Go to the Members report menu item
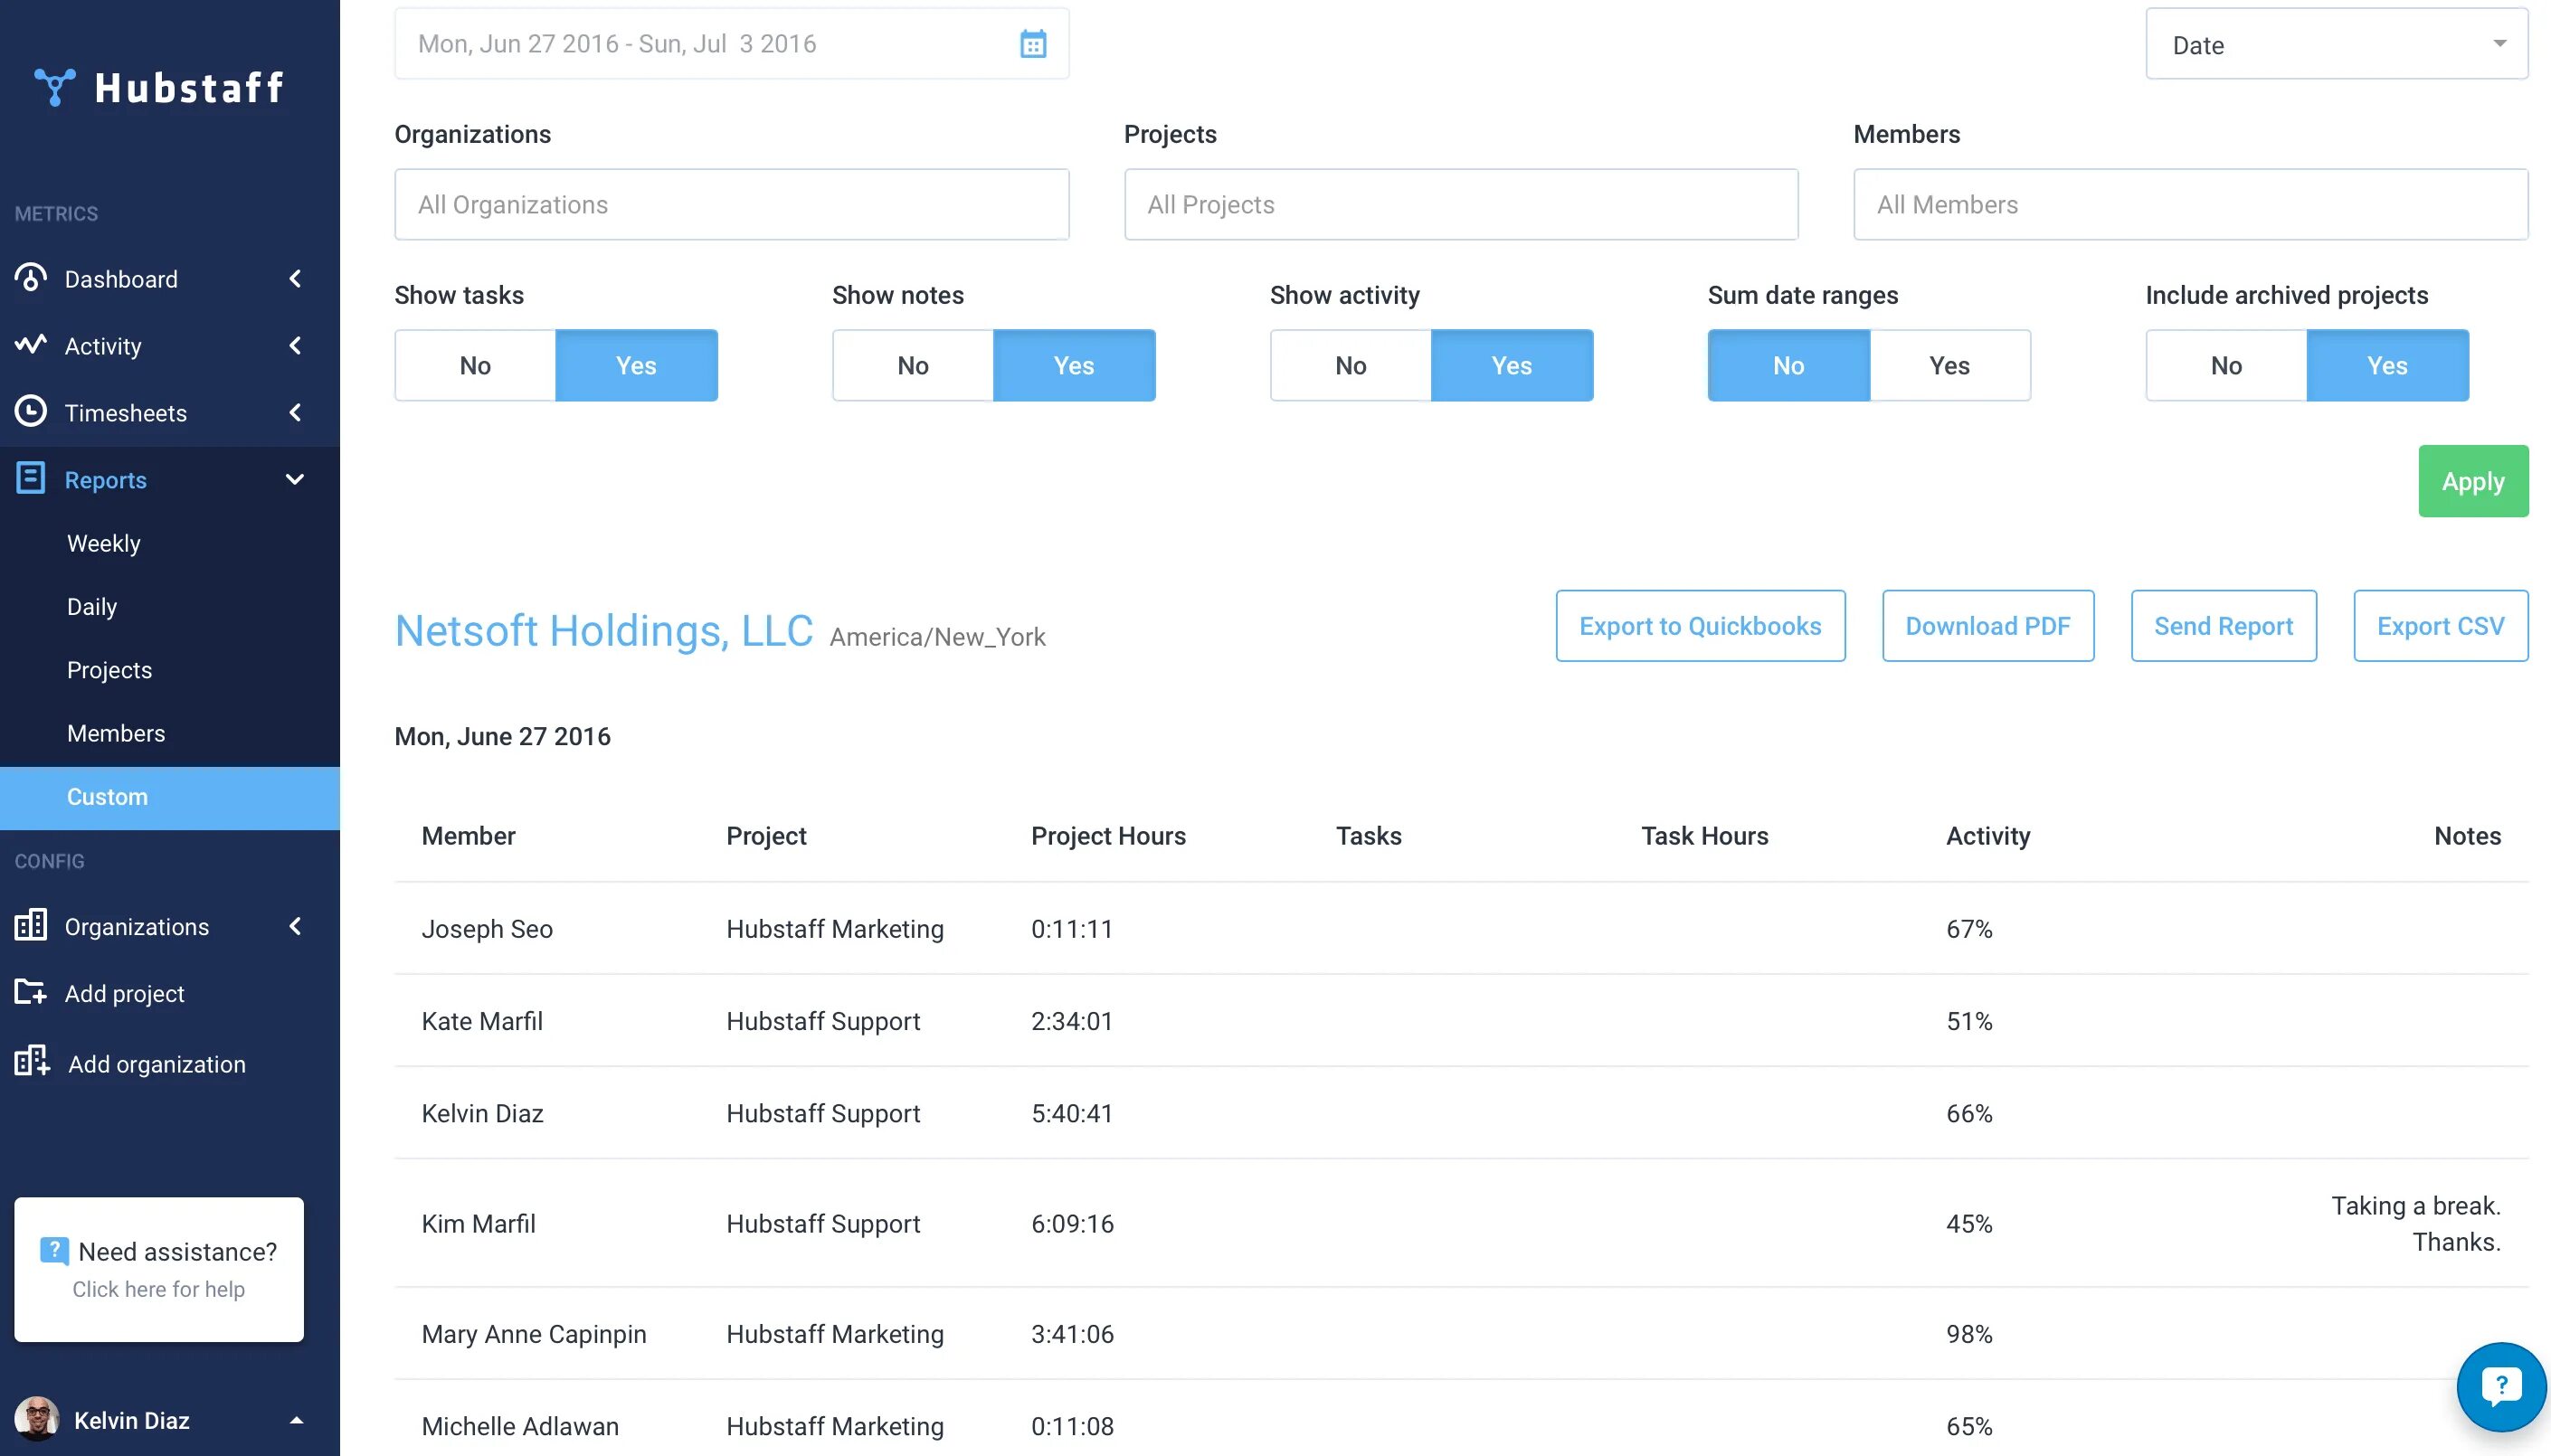Screen dimensions: 2551x1456 [x=116, y=733]
